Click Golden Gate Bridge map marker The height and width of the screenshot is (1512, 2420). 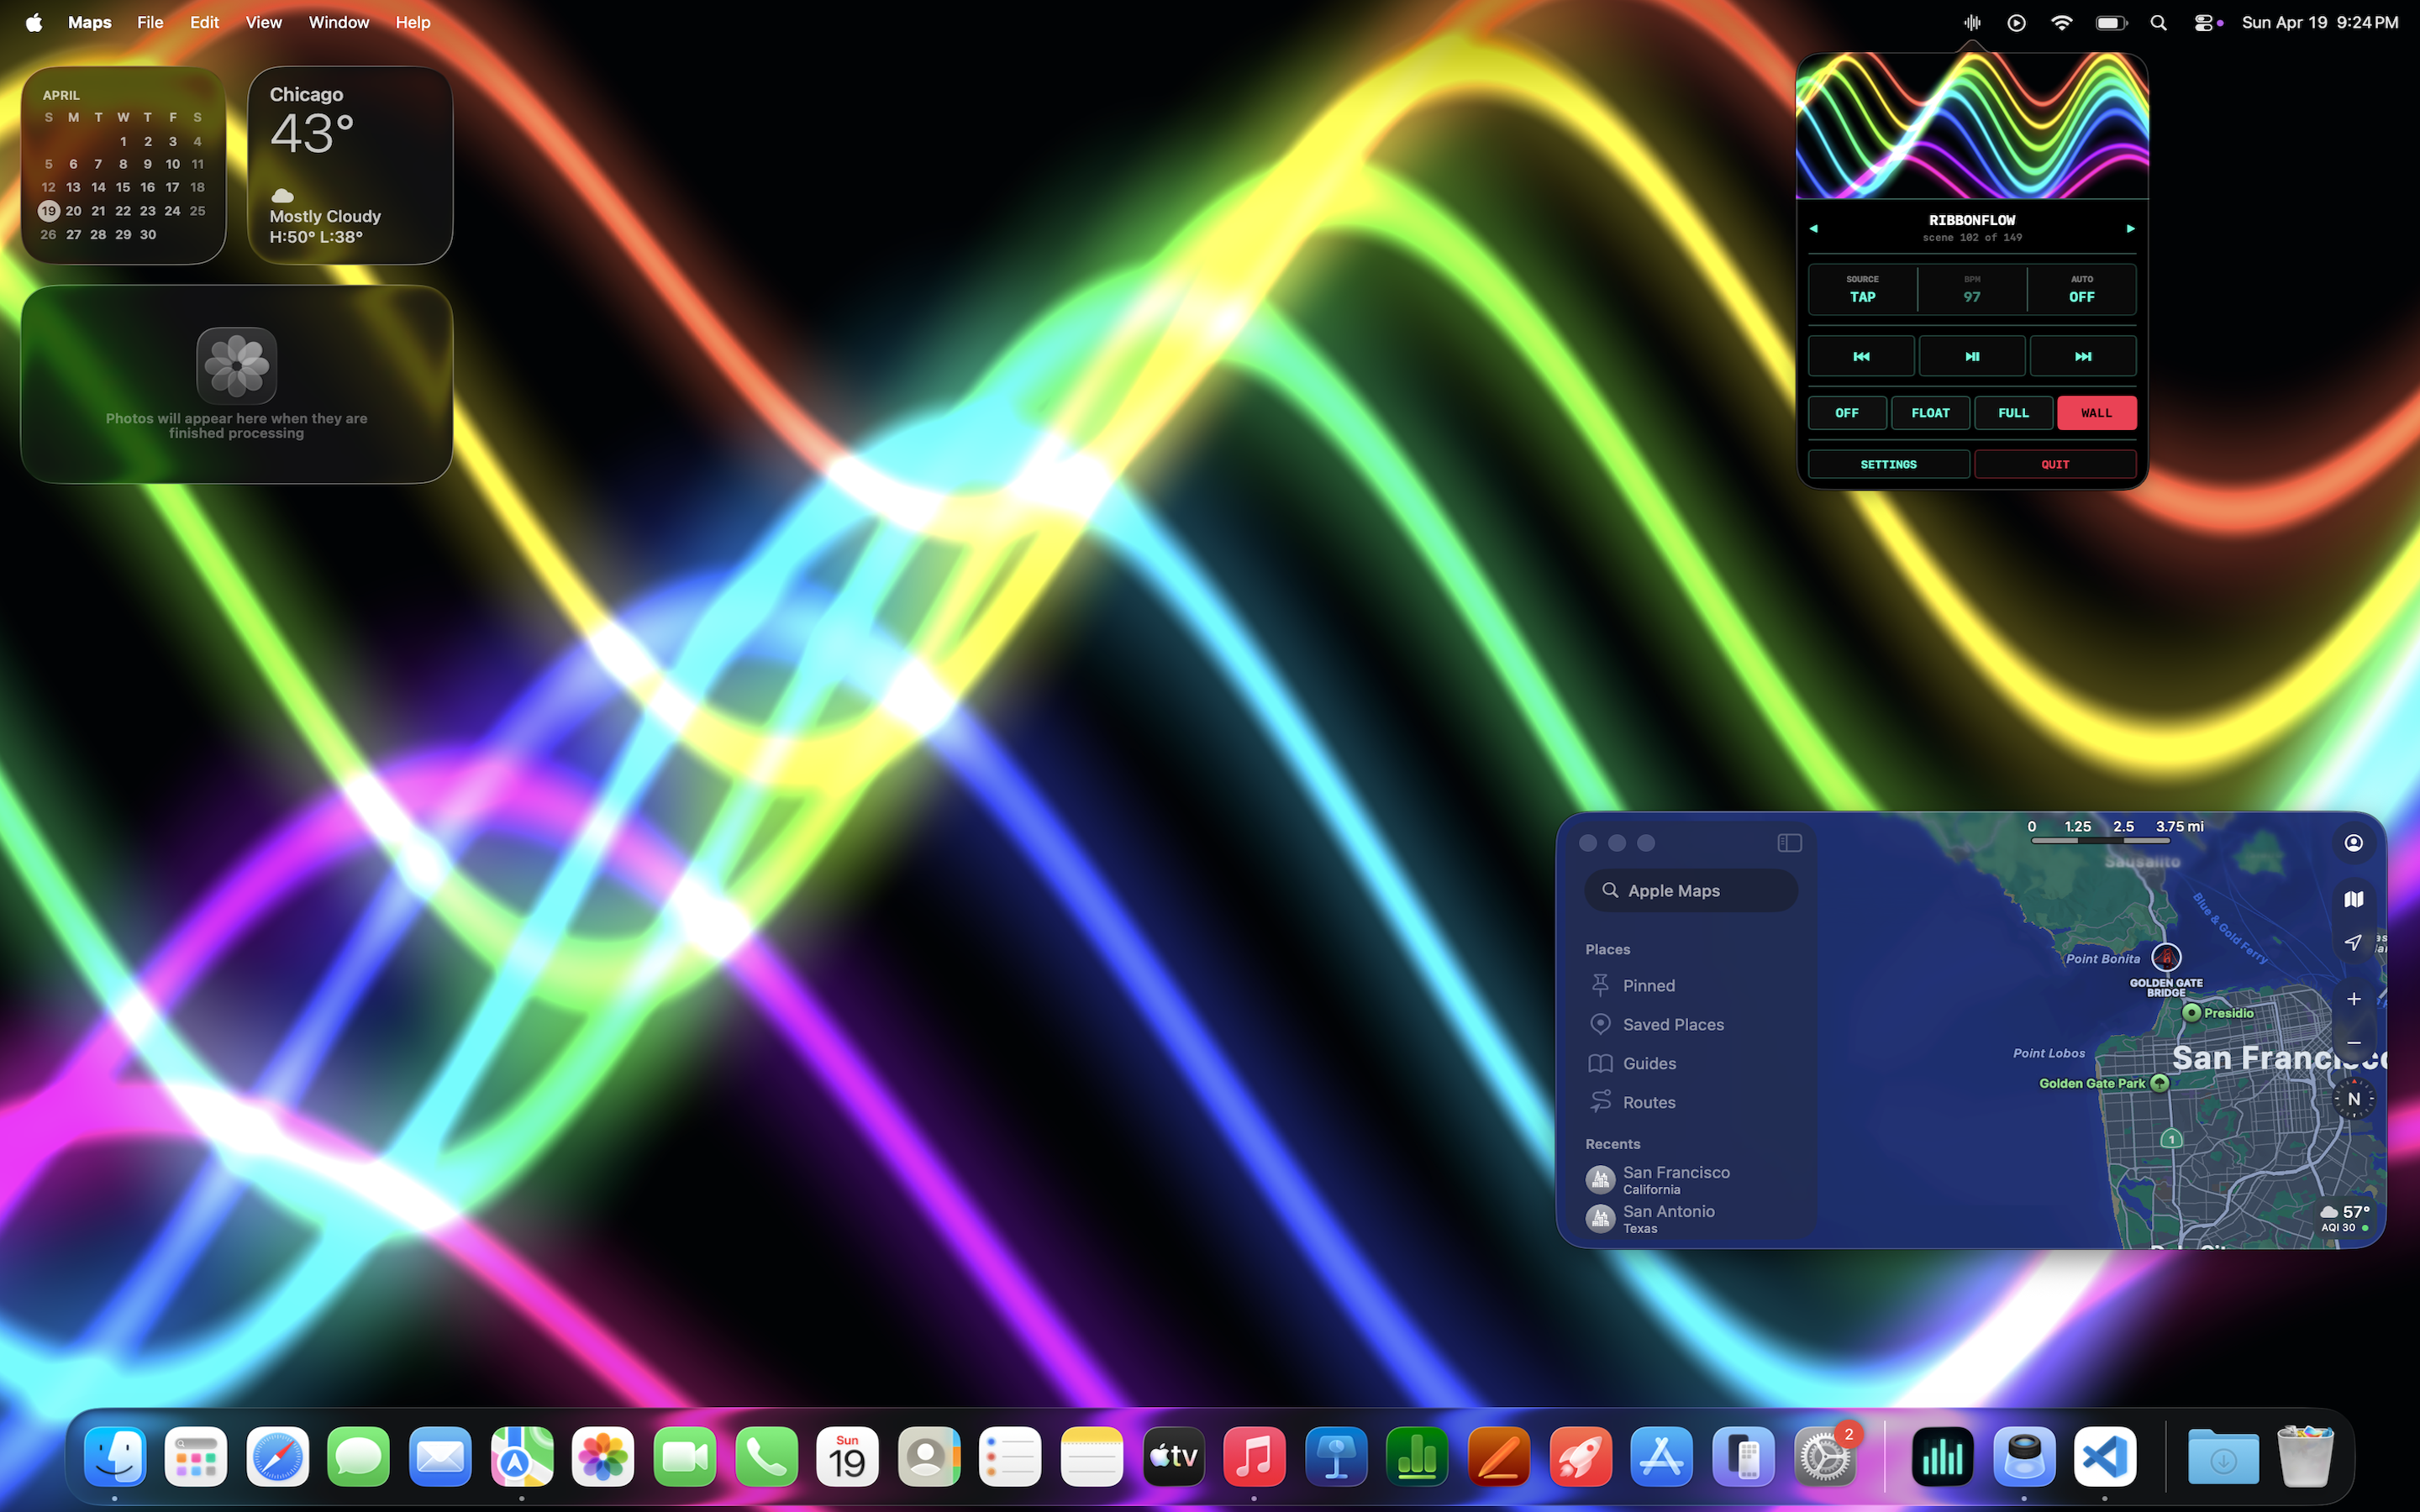(2166, 958)
